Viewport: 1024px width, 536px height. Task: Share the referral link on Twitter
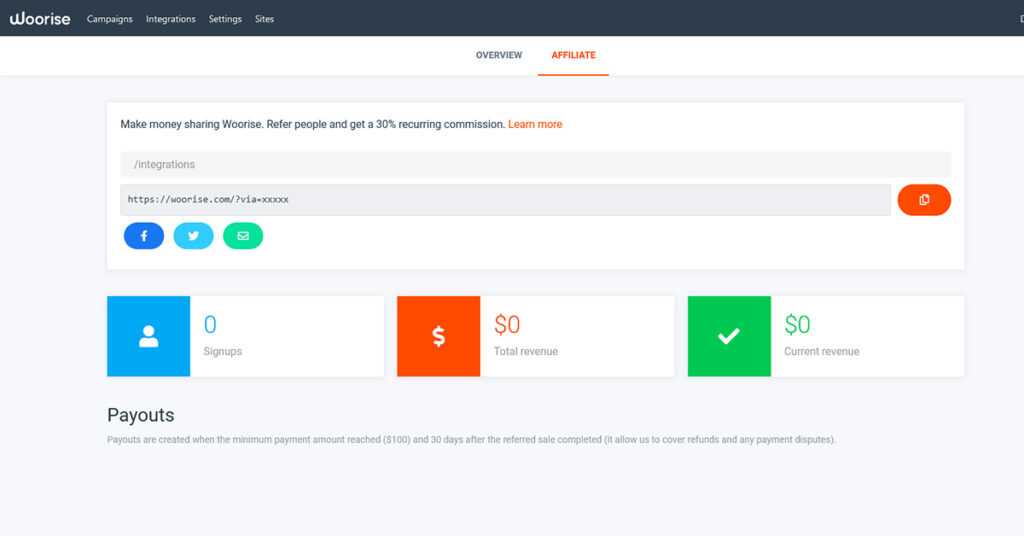(193, 236)
